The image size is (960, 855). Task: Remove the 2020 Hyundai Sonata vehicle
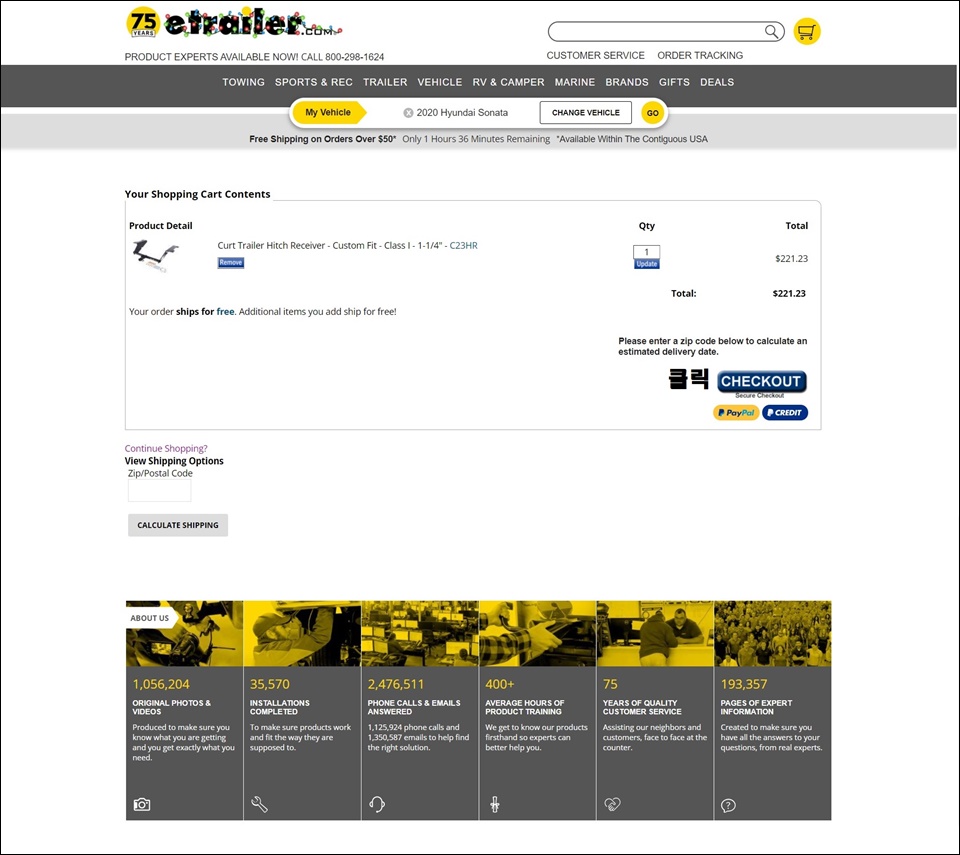pos(408,113)
